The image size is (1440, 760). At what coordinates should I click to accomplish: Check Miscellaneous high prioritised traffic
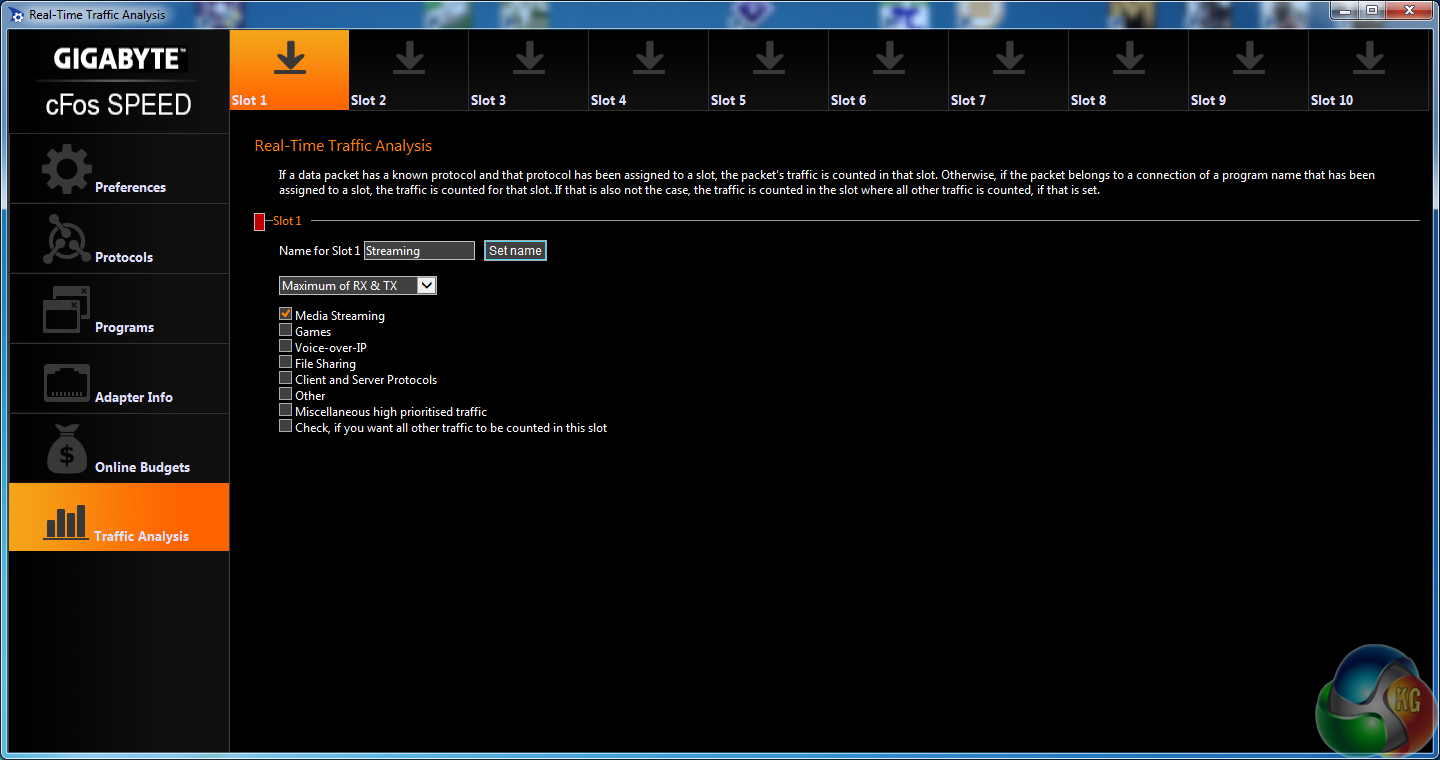click(x=286, y=410)
